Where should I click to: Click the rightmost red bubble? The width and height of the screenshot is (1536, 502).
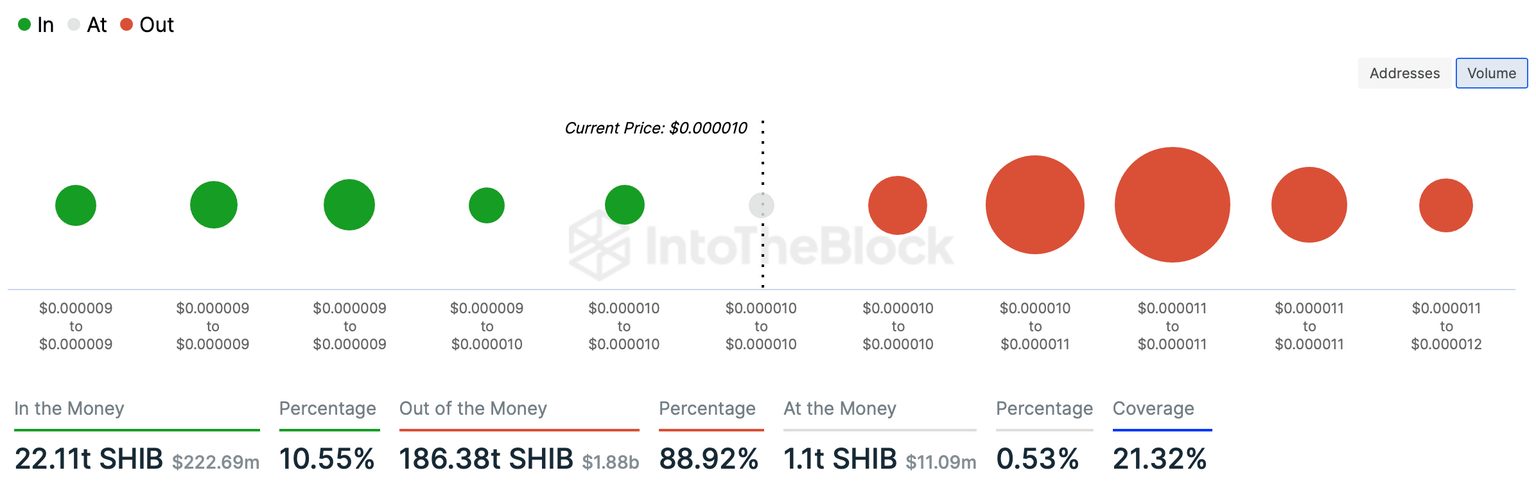(1445, 205)
